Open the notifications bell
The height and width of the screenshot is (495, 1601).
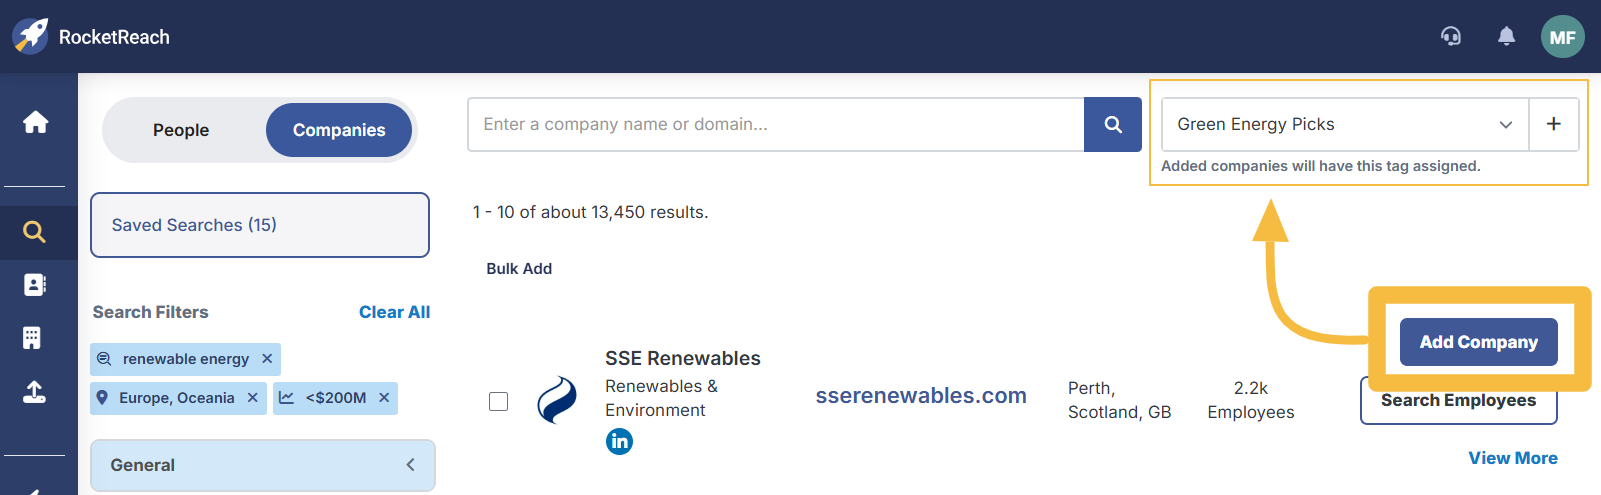point(1506,37)
